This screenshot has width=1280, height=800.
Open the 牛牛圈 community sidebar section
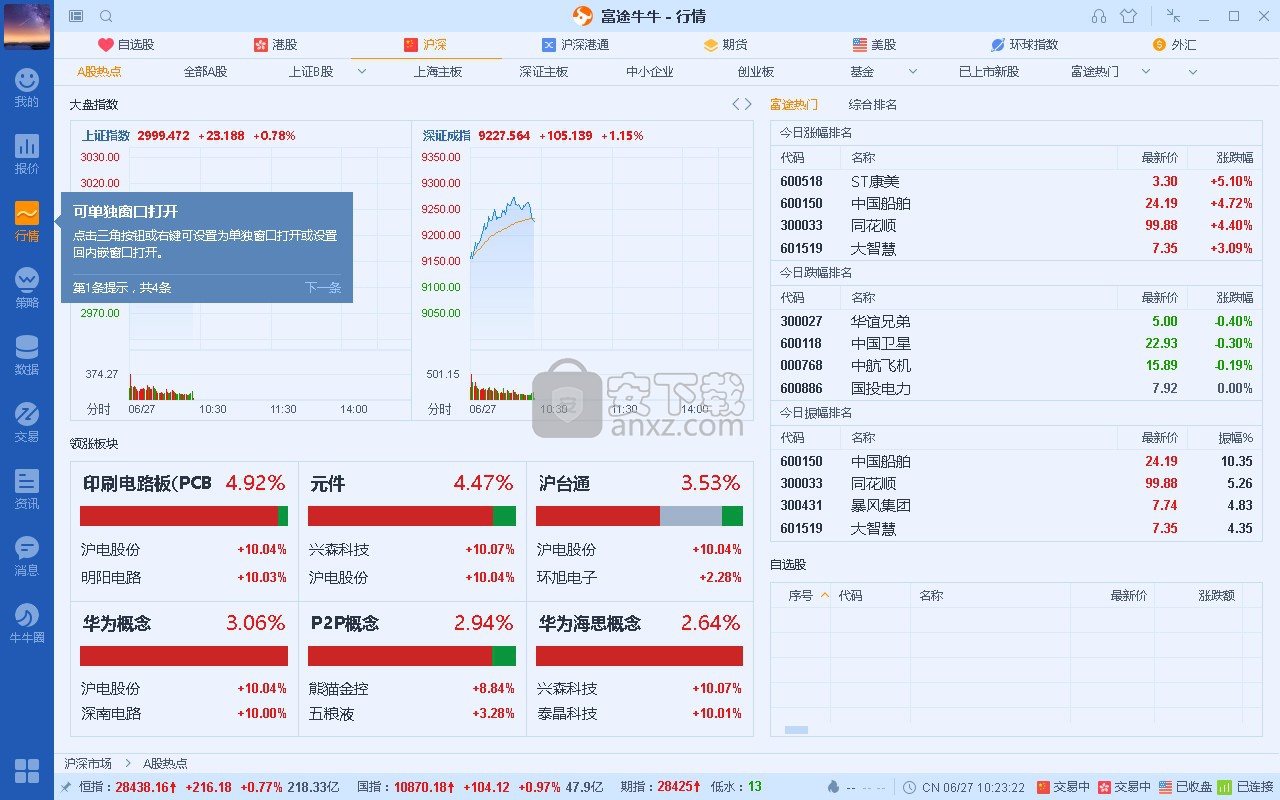tap(27, 624)
